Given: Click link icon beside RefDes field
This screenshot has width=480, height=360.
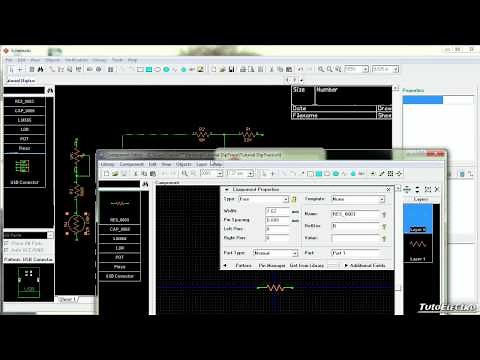Looking at the screenshot, I should pos(384,227).
